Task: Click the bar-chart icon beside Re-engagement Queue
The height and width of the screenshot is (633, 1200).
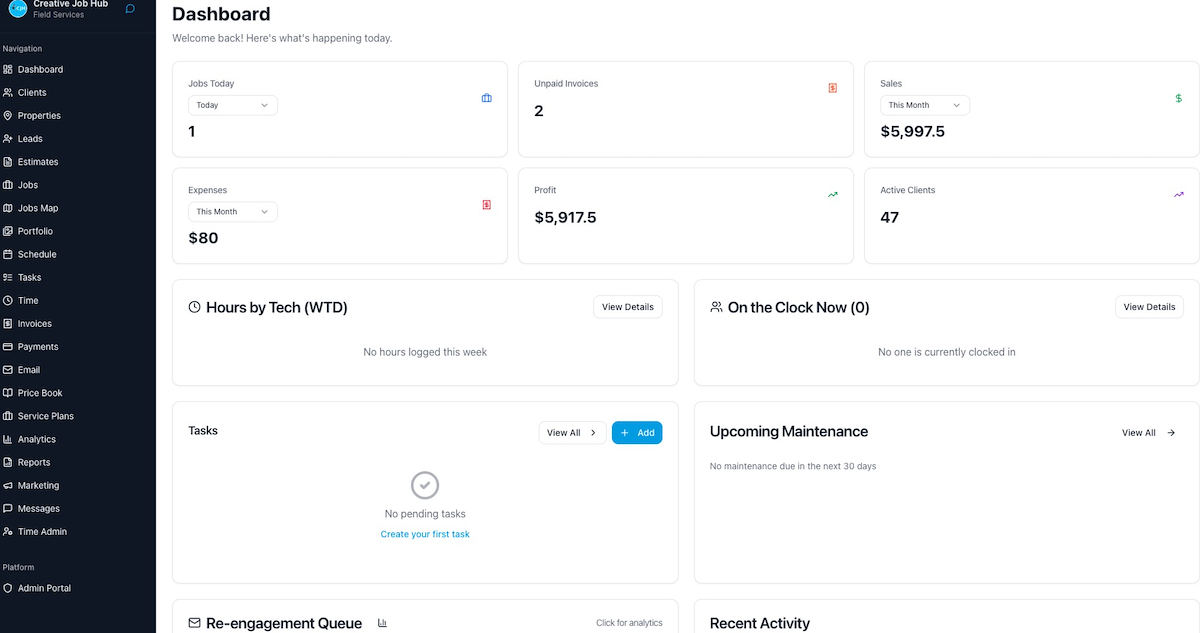Action: [382, 622]
